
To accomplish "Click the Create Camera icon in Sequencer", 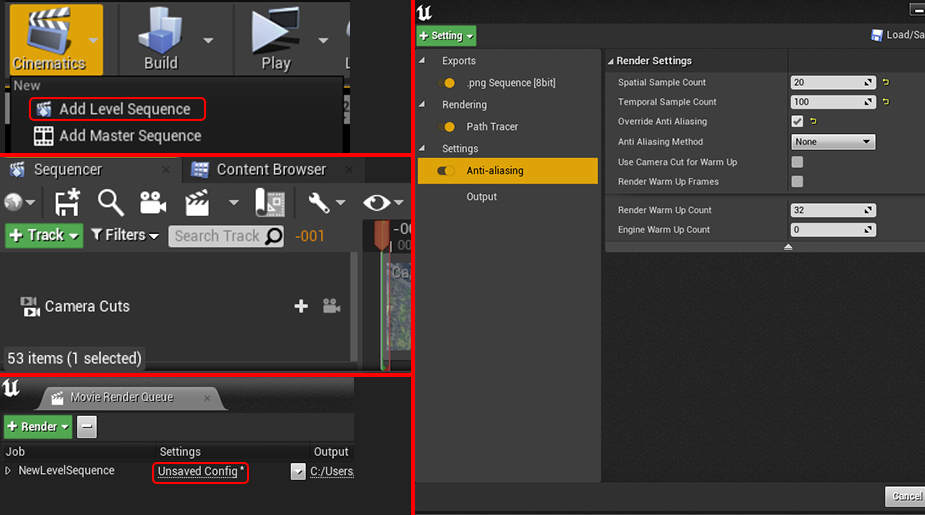I will (153, 202).
